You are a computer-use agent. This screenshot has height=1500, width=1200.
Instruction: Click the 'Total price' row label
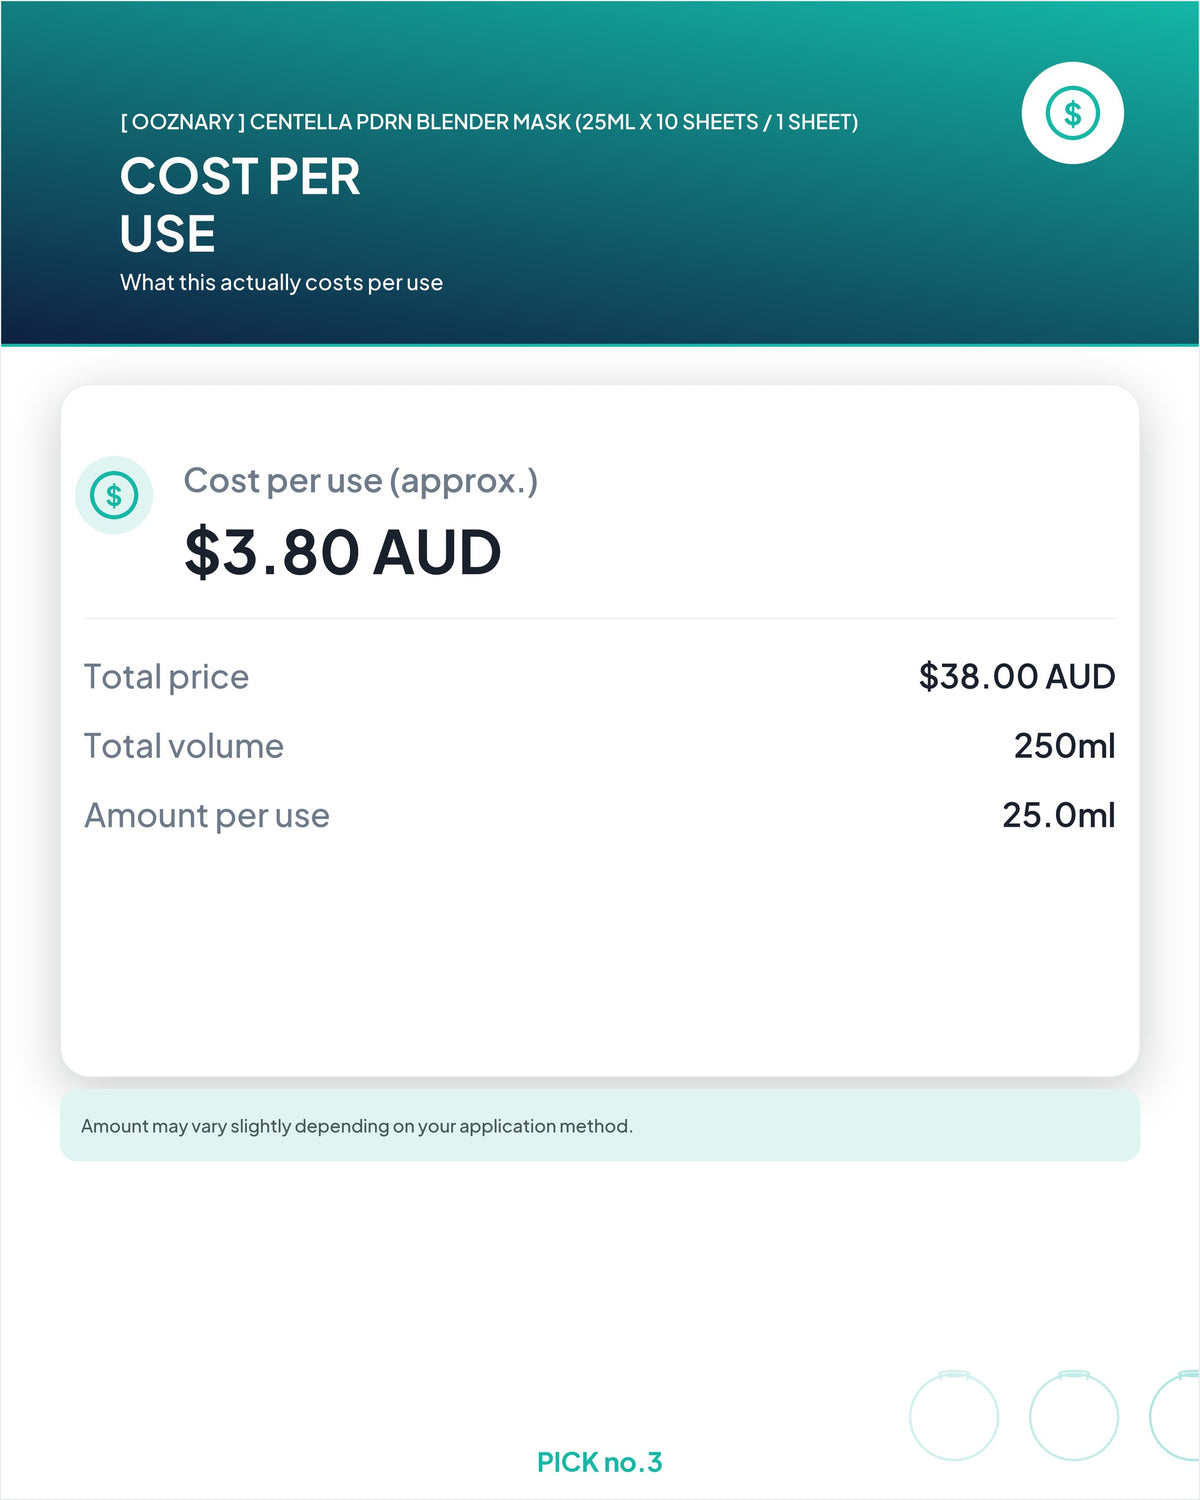pyautogui.click(x=166, y=677)
